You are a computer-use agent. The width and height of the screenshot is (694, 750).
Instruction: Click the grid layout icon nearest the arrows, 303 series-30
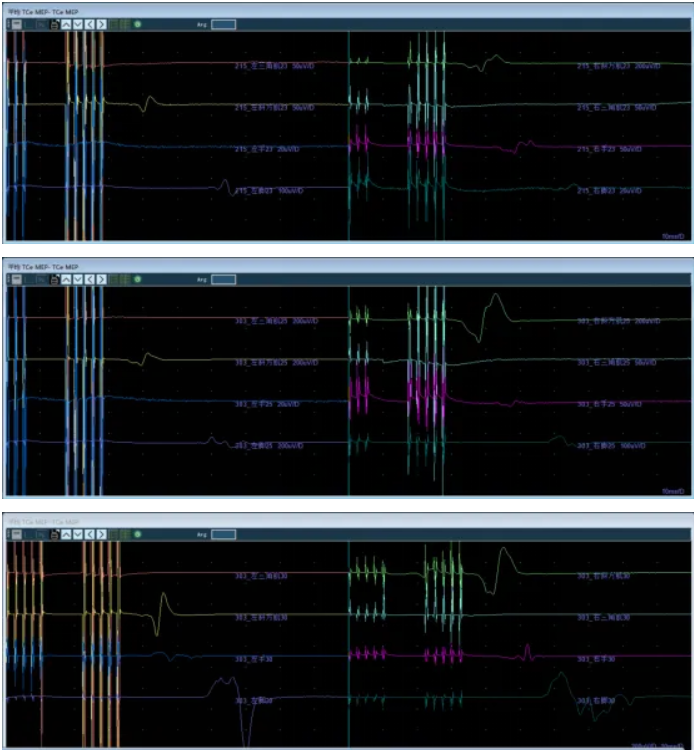pyautogui.click(x=114, y=534)
